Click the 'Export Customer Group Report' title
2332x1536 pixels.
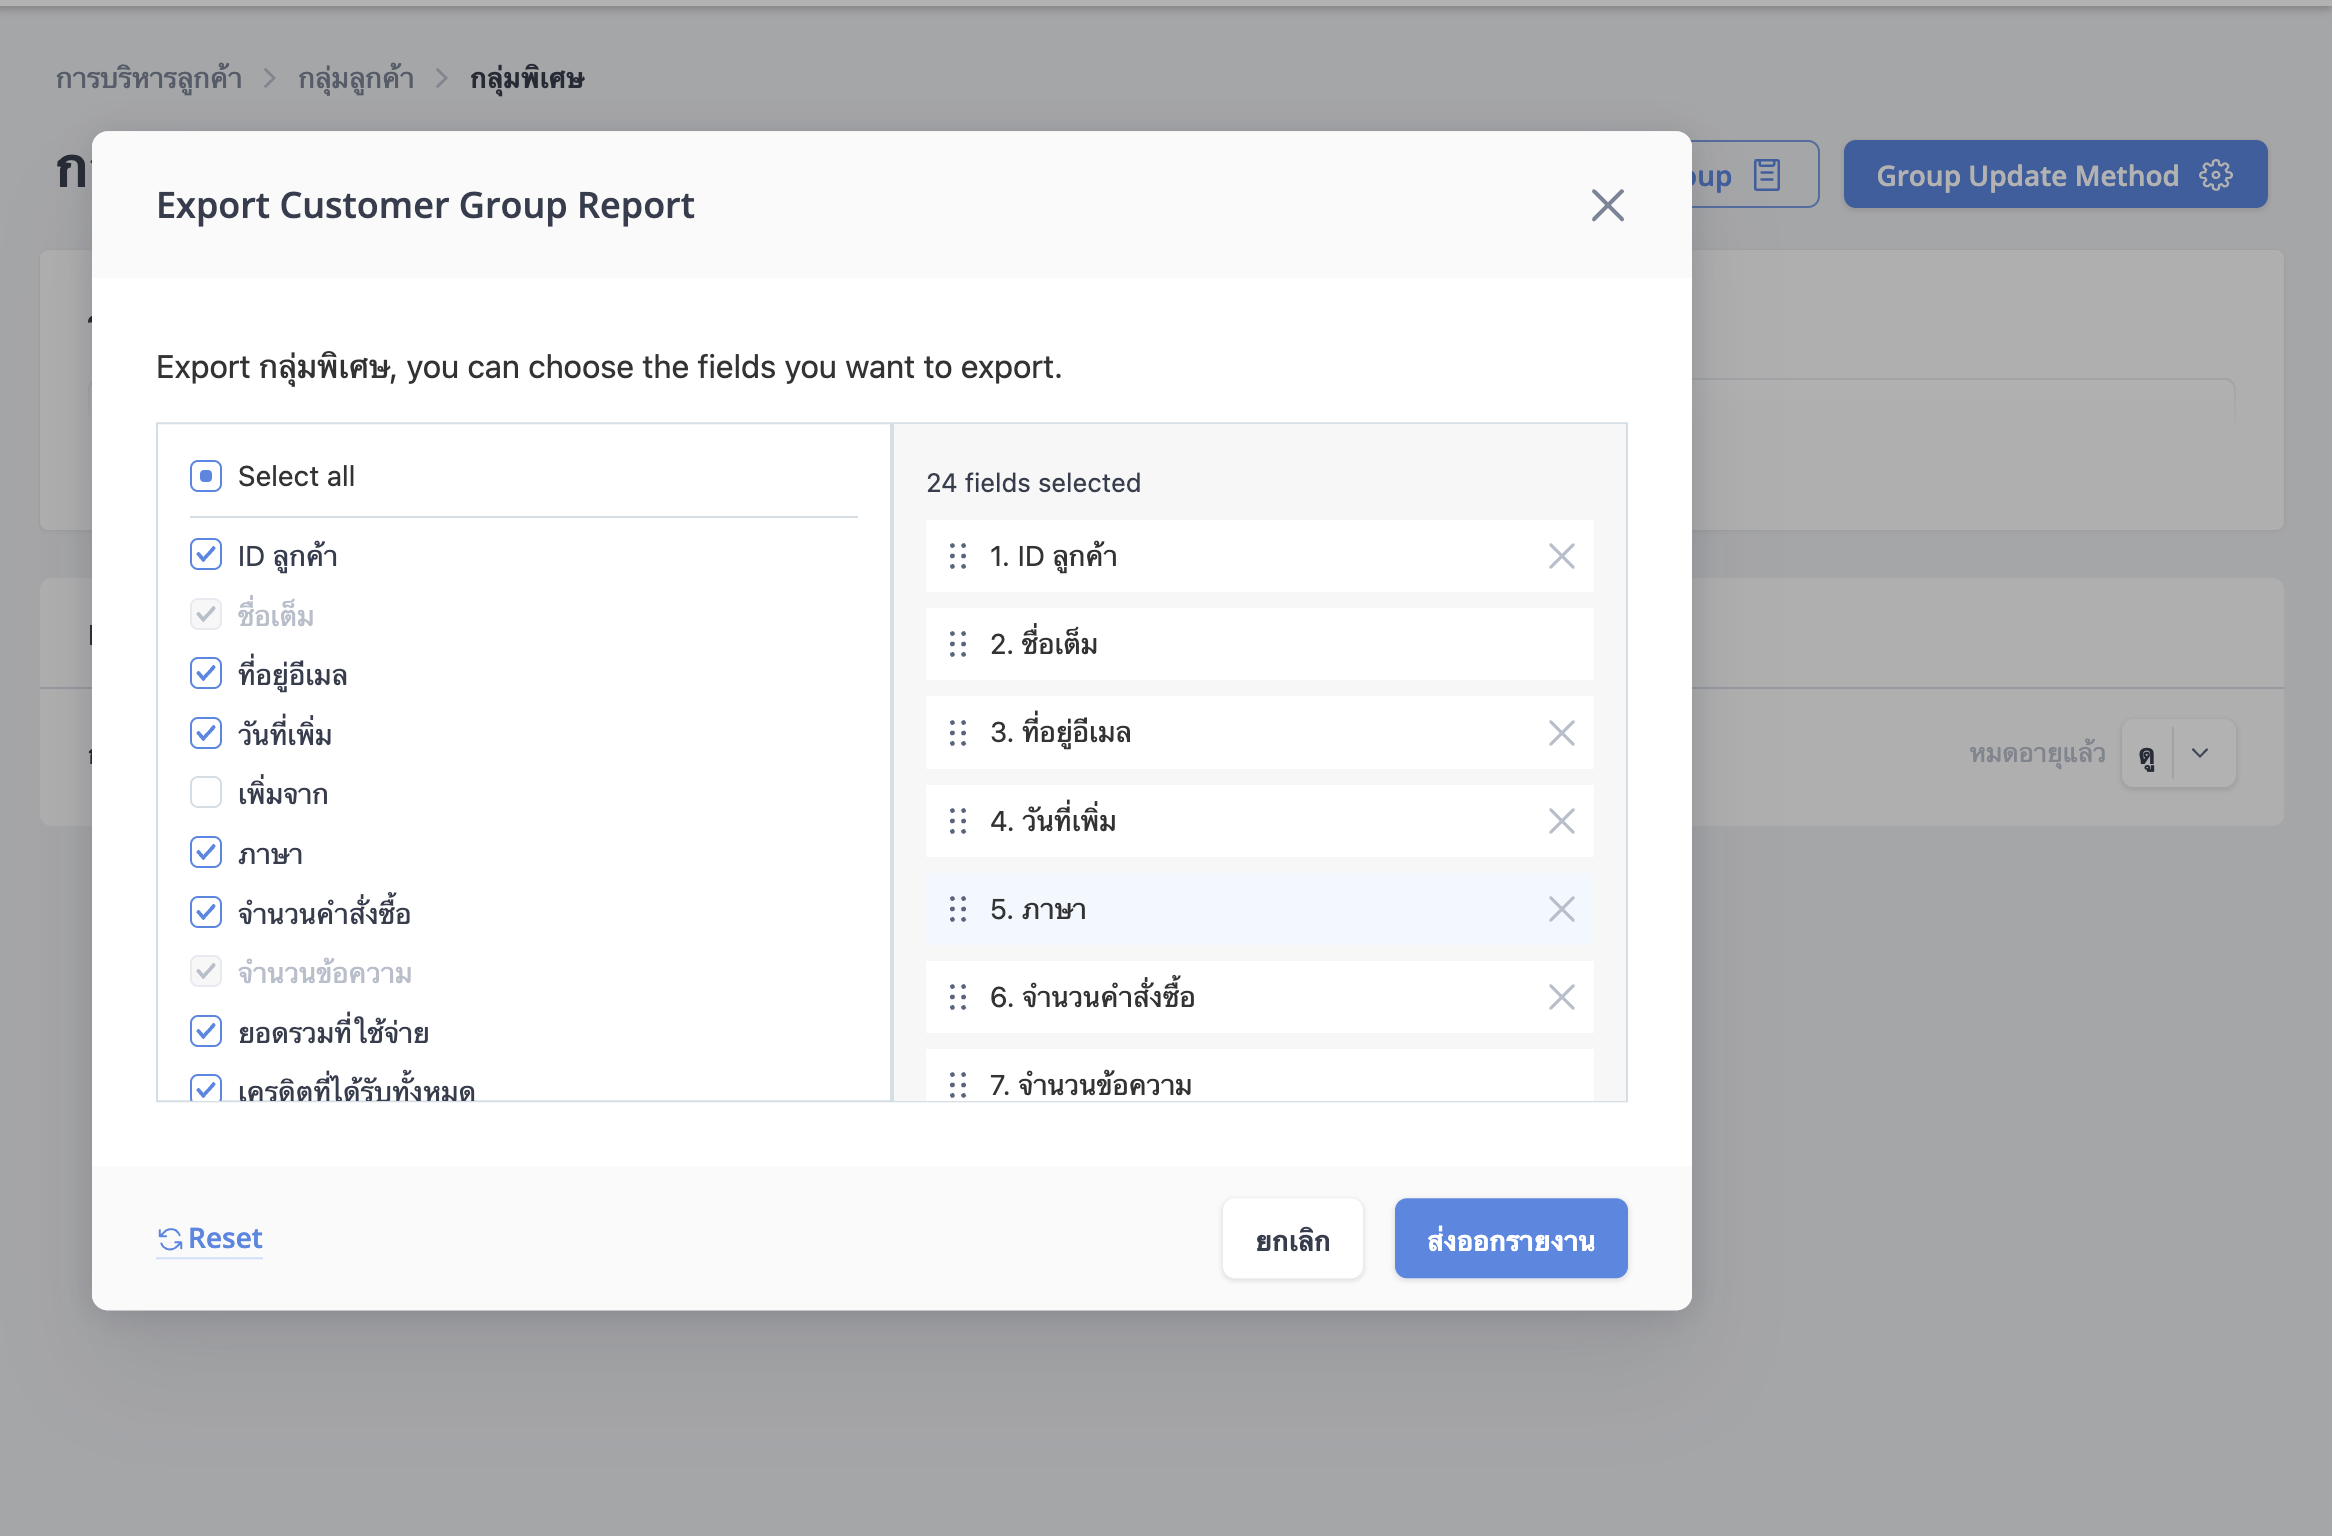coord(425,206)
